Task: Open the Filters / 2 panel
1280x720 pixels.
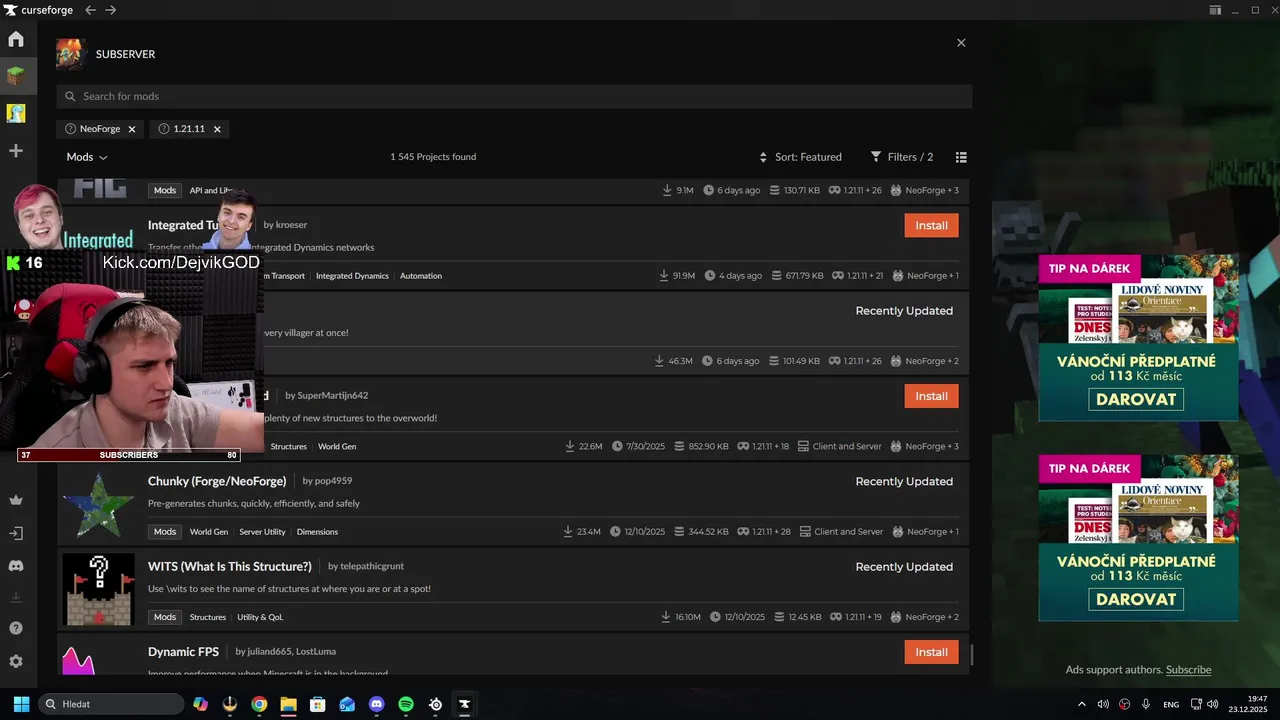Action: [x=902, y=157]
